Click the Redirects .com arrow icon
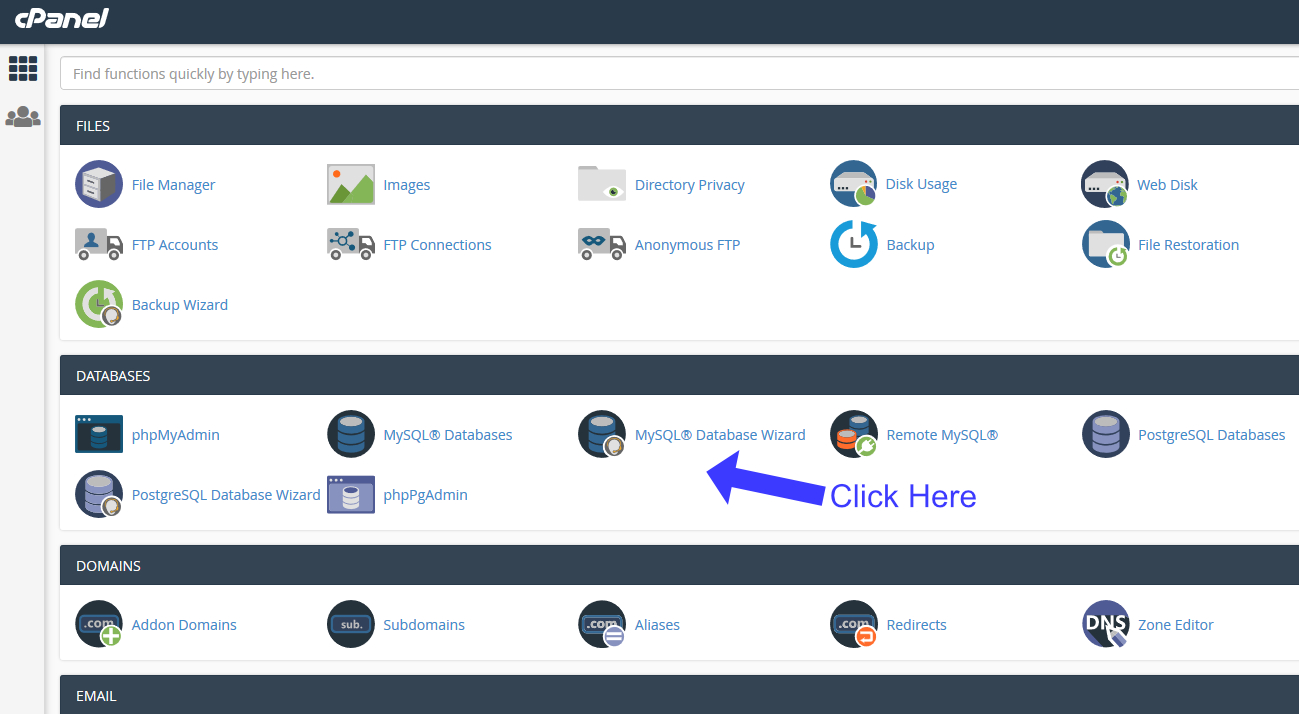 pos(854,624)
